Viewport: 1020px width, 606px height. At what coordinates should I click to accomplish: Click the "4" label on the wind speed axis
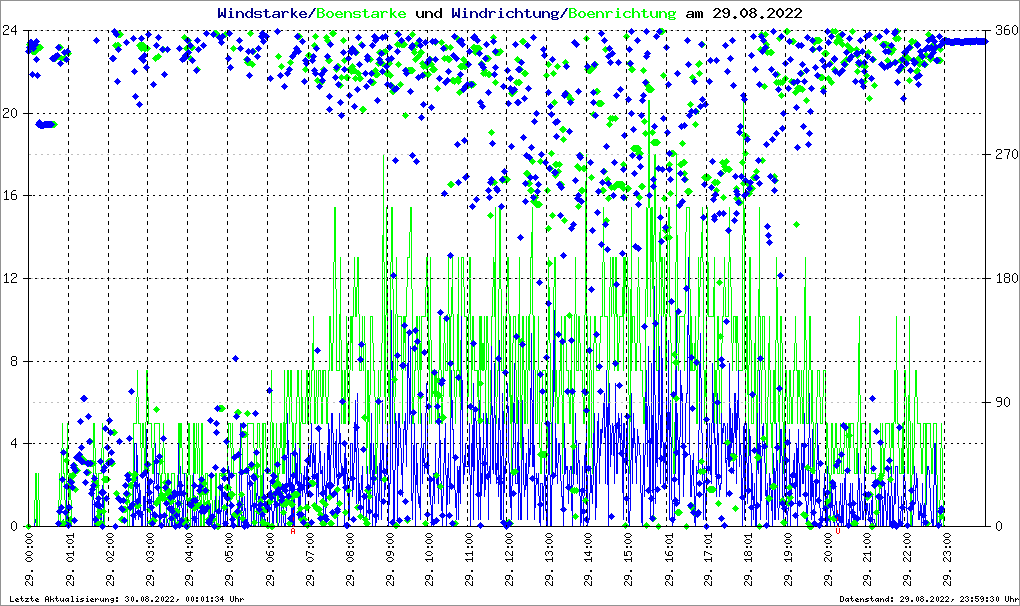14,443
